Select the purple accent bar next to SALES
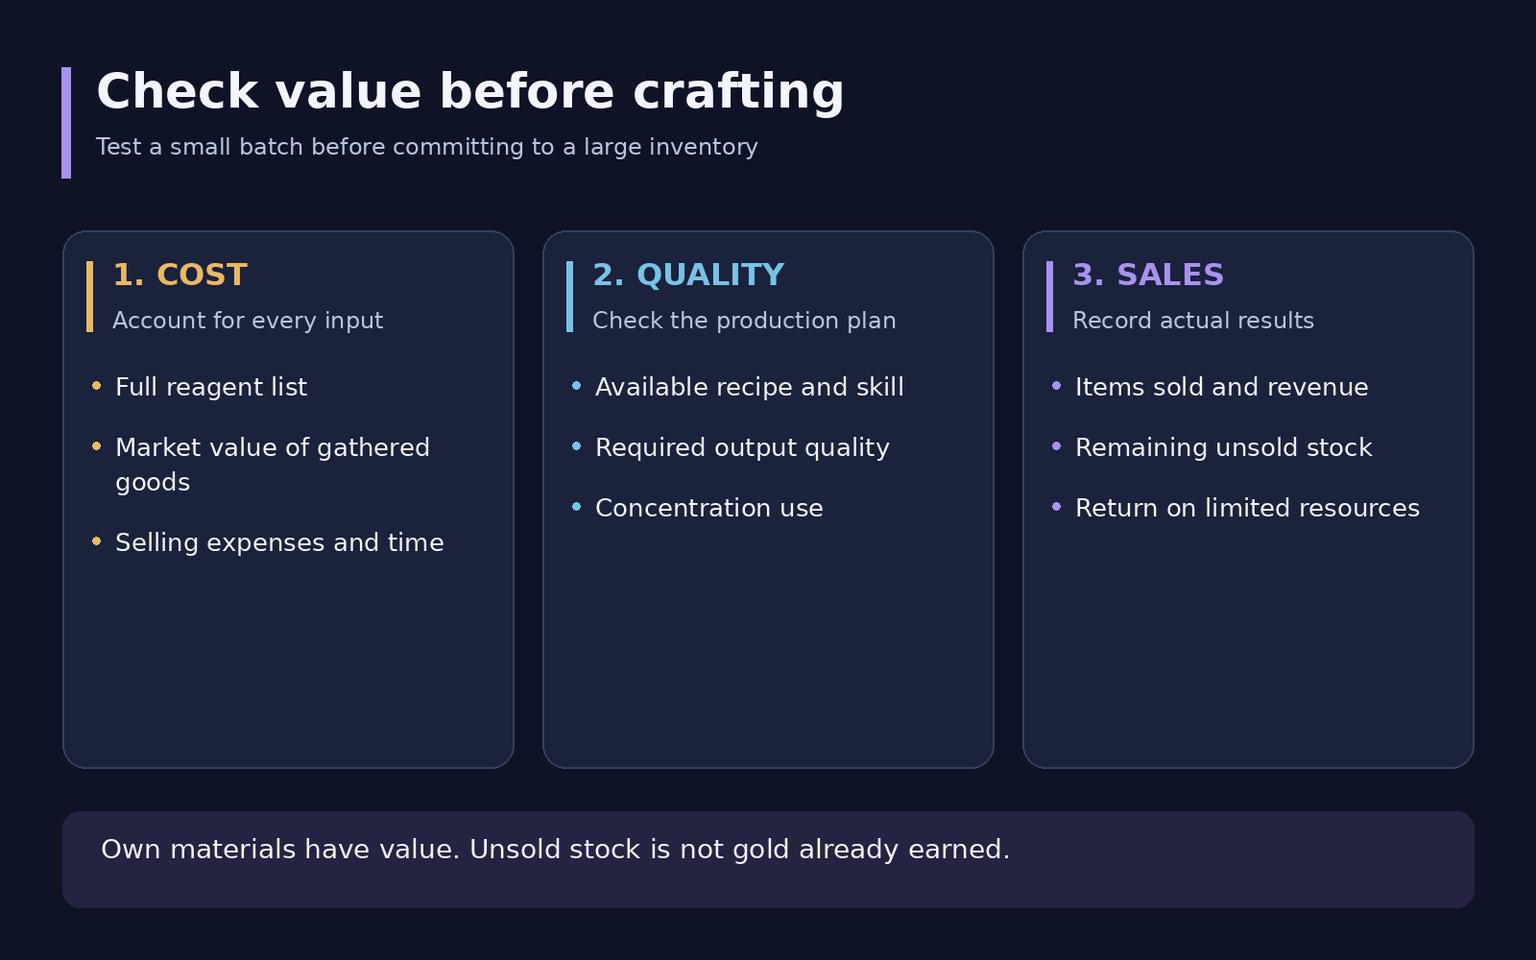The height and width of the screenshot is (960, 1536). coord(1050,297)
